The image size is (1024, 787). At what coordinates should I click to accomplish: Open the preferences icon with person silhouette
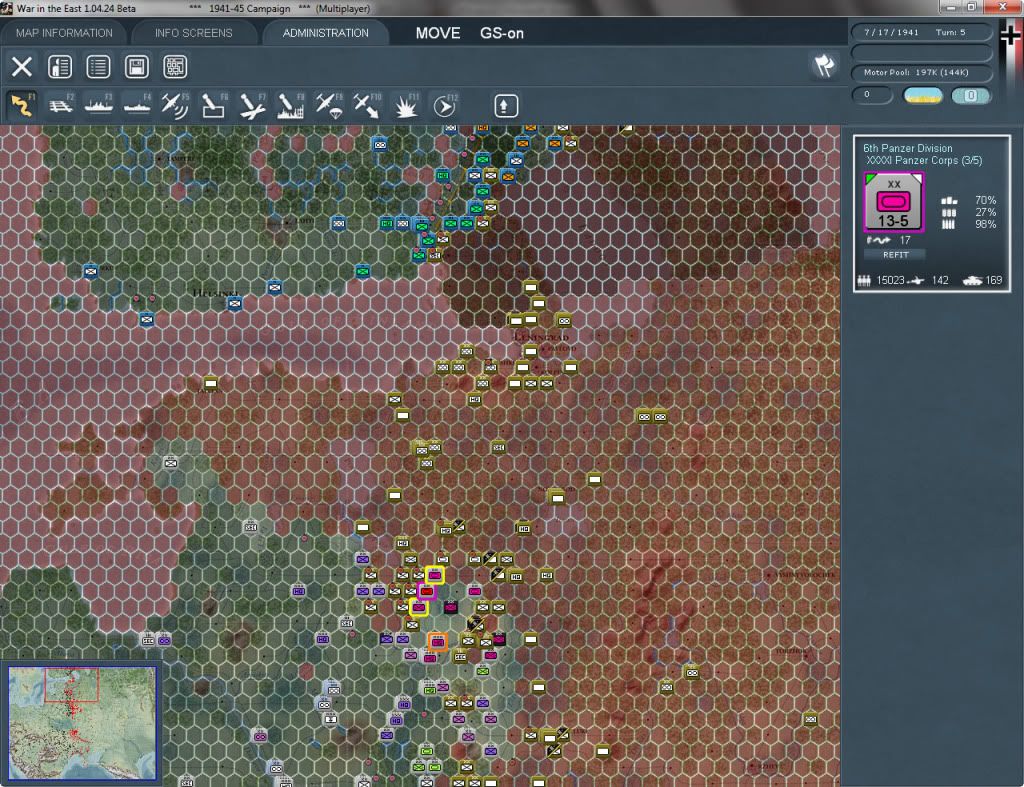pos(60,67)
